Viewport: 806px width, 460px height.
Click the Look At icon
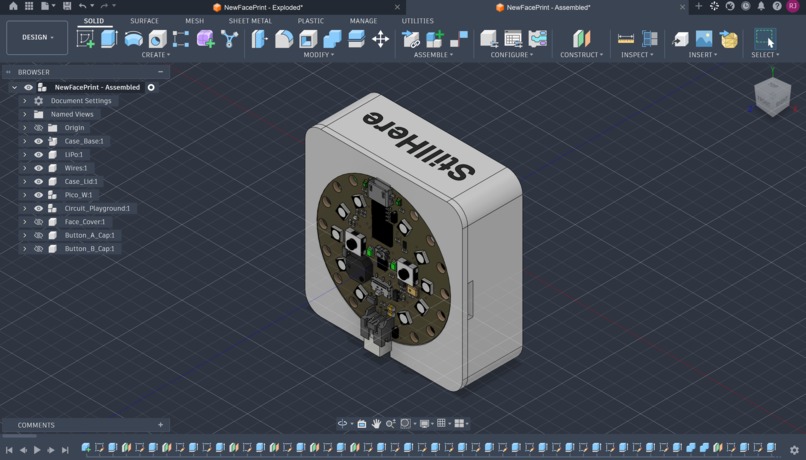tap(362, 424)
